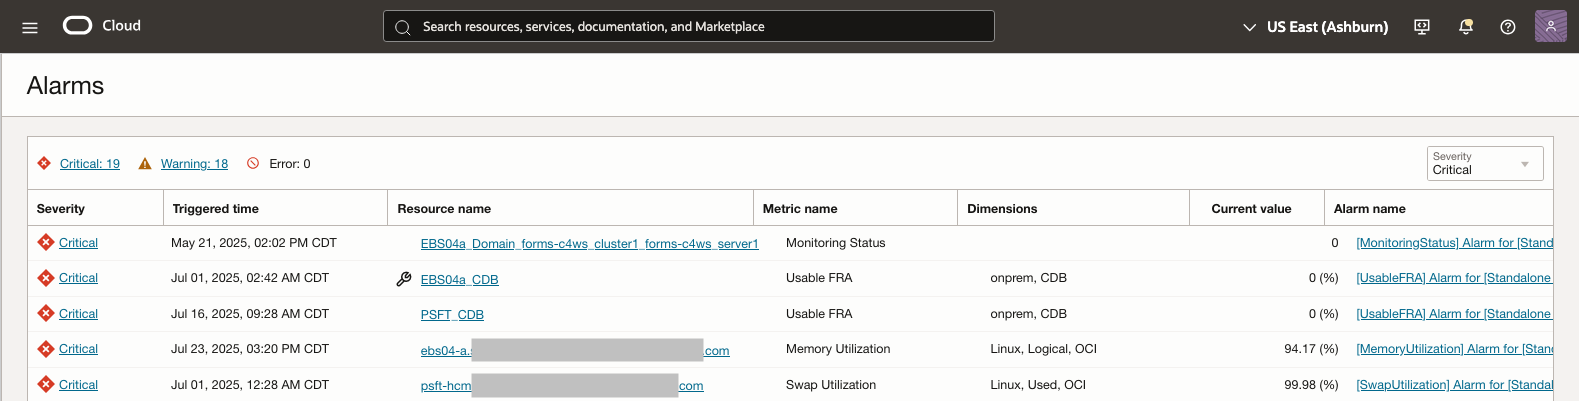Click the orange Warning triangle icon
This screenshot has width=1579, height=401.
[145, 164]
